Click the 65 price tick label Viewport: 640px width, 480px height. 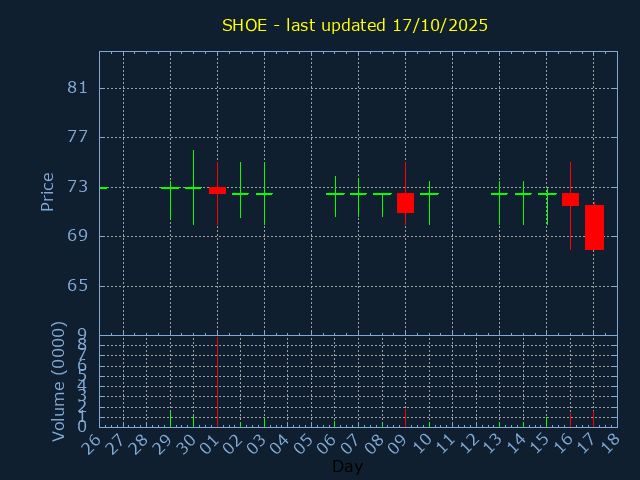78,286
